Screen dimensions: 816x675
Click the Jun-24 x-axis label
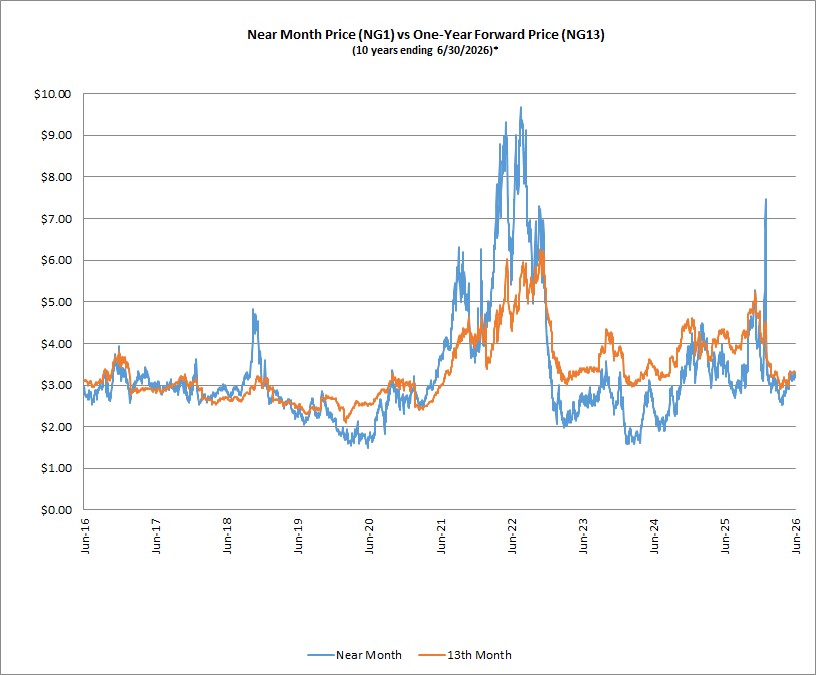click(654, 536)
